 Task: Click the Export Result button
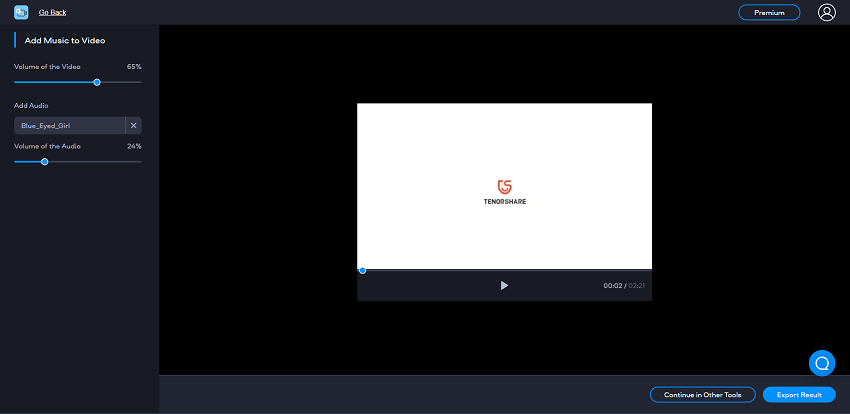pyautogui.click(x=798, y=395)
